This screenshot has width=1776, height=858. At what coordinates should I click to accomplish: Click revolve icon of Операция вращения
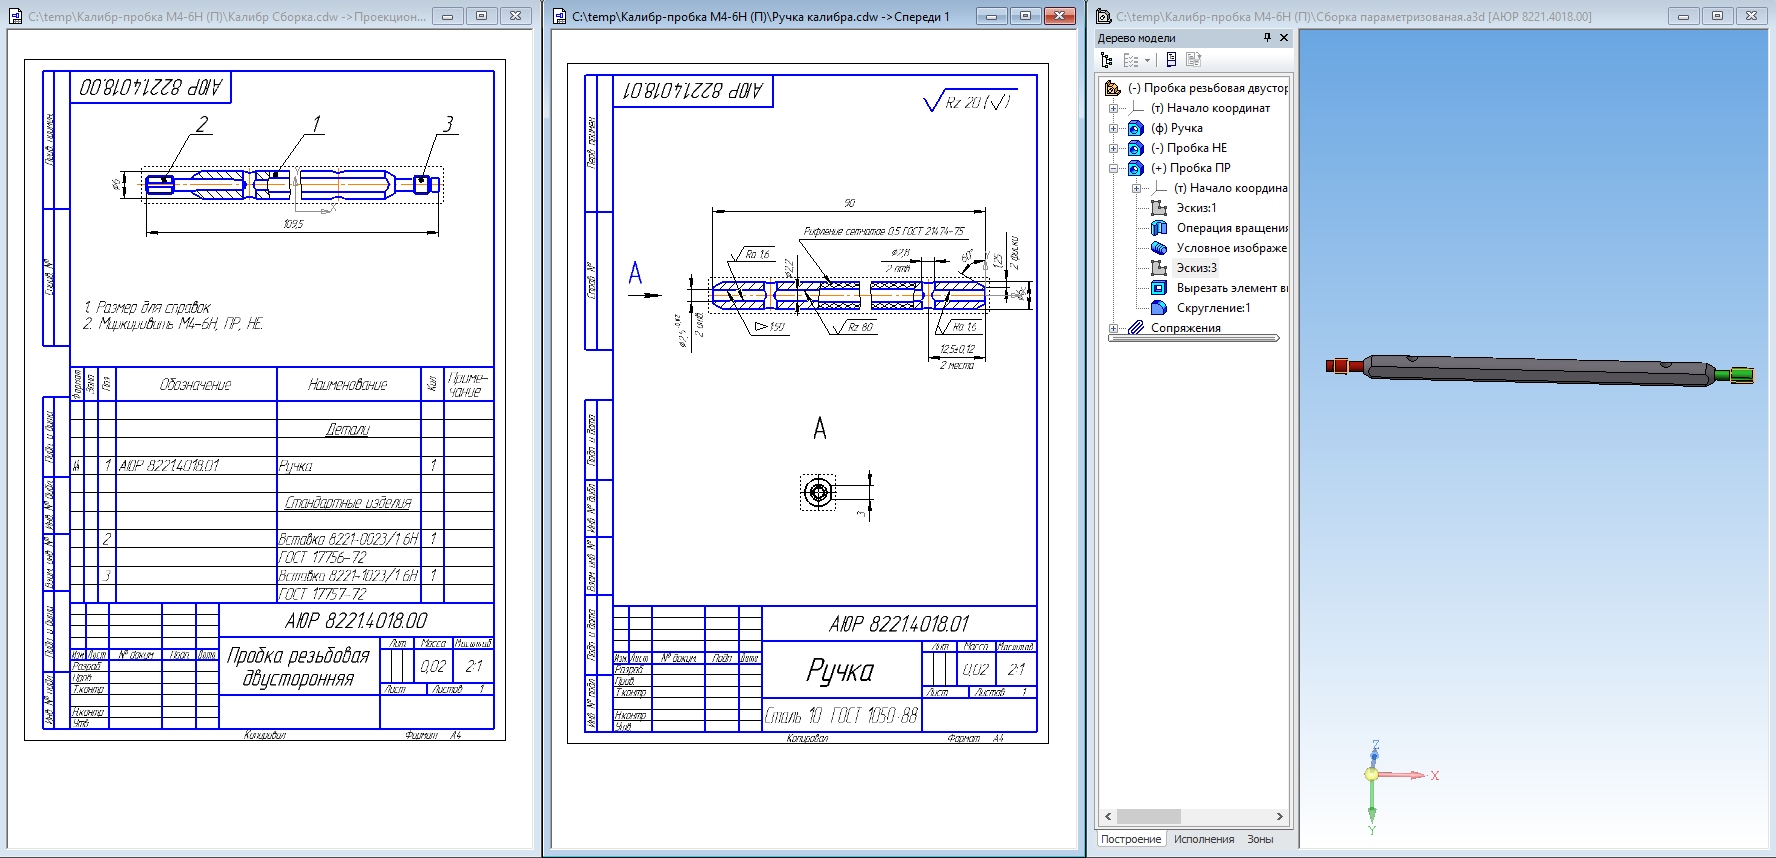[x=1159, y=228]
